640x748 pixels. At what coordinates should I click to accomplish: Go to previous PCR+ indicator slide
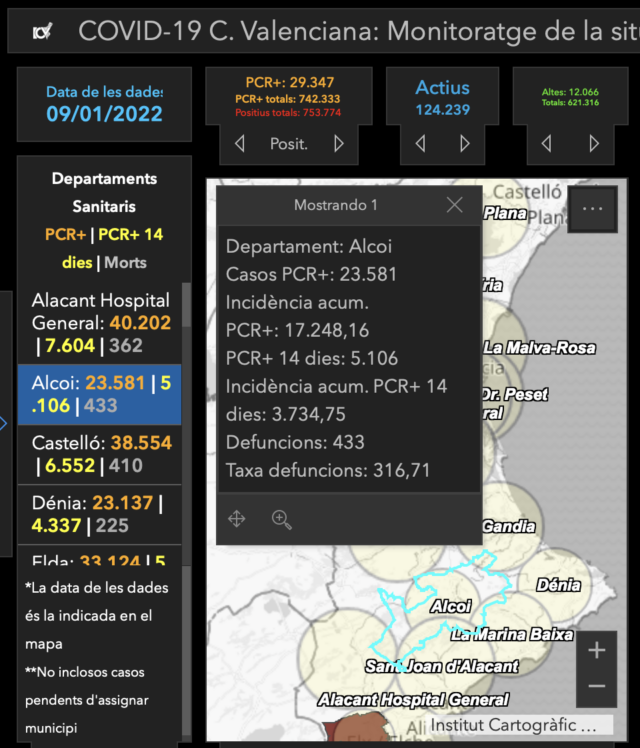tap(240, 144)
